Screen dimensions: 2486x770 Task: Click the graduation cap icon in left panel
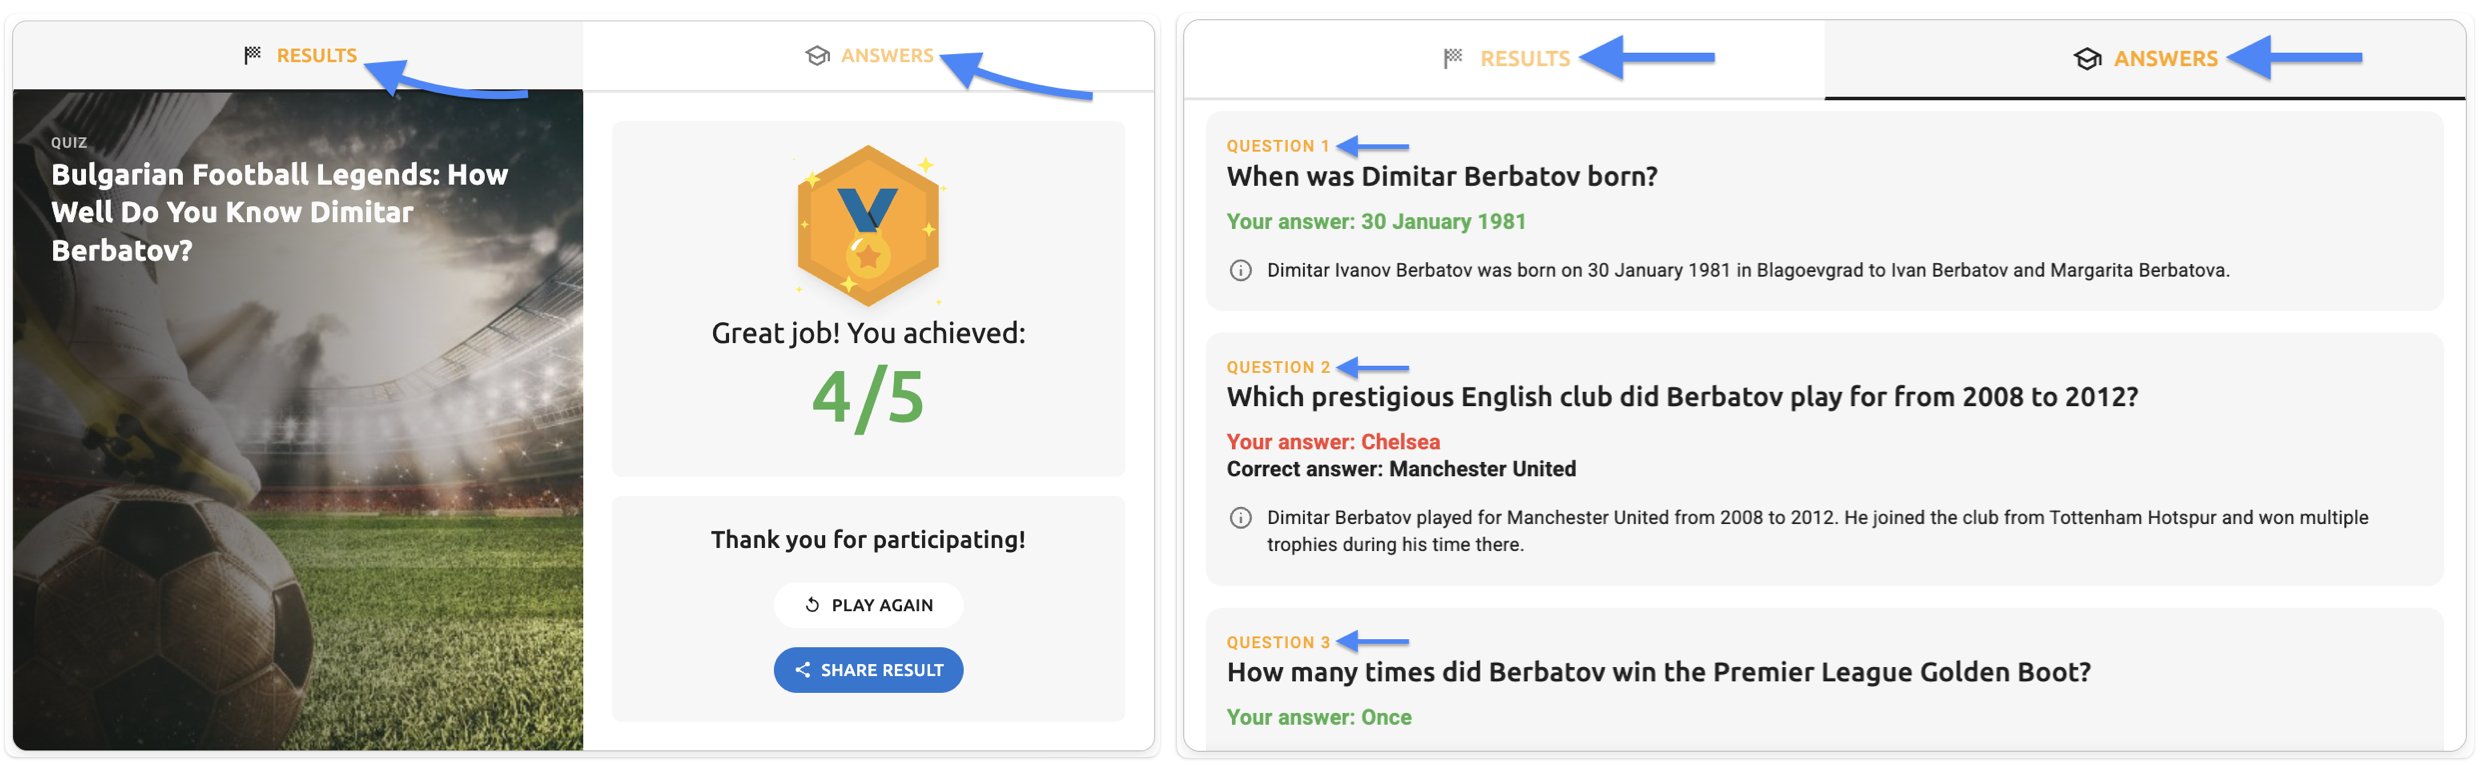[817, 56]
